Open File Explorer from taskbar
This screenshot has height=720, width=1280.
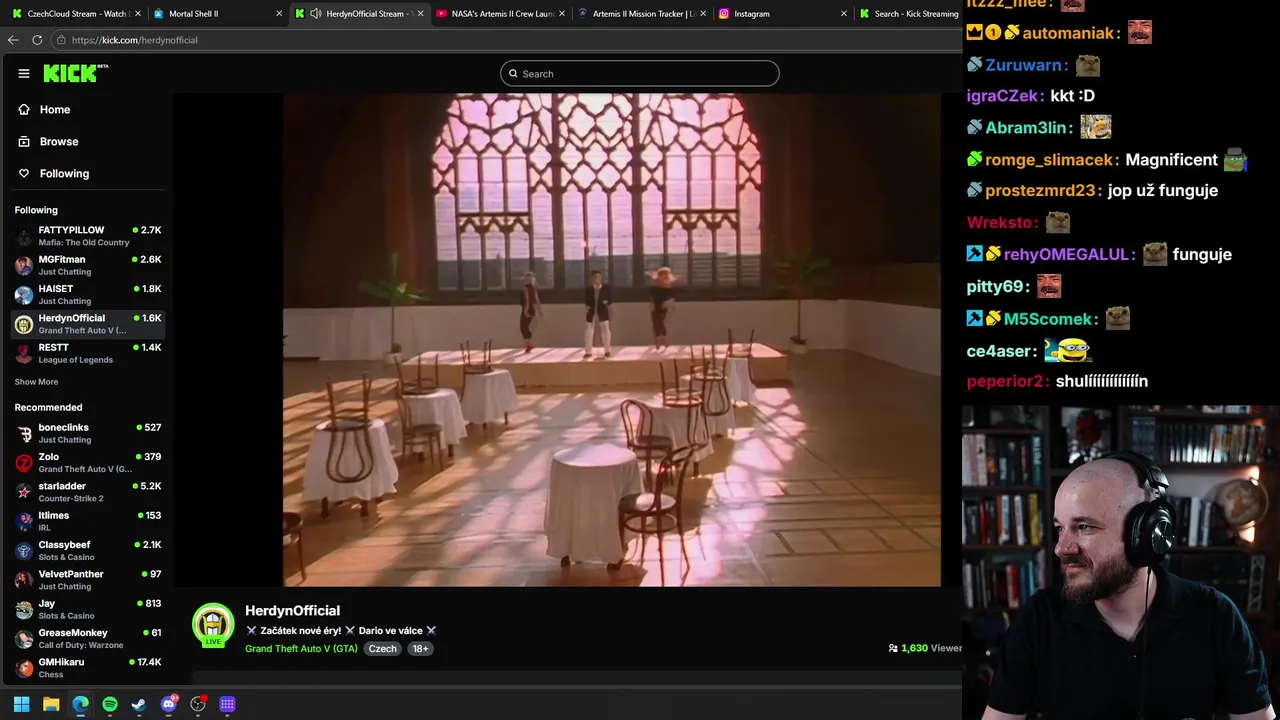pos(51,704)
